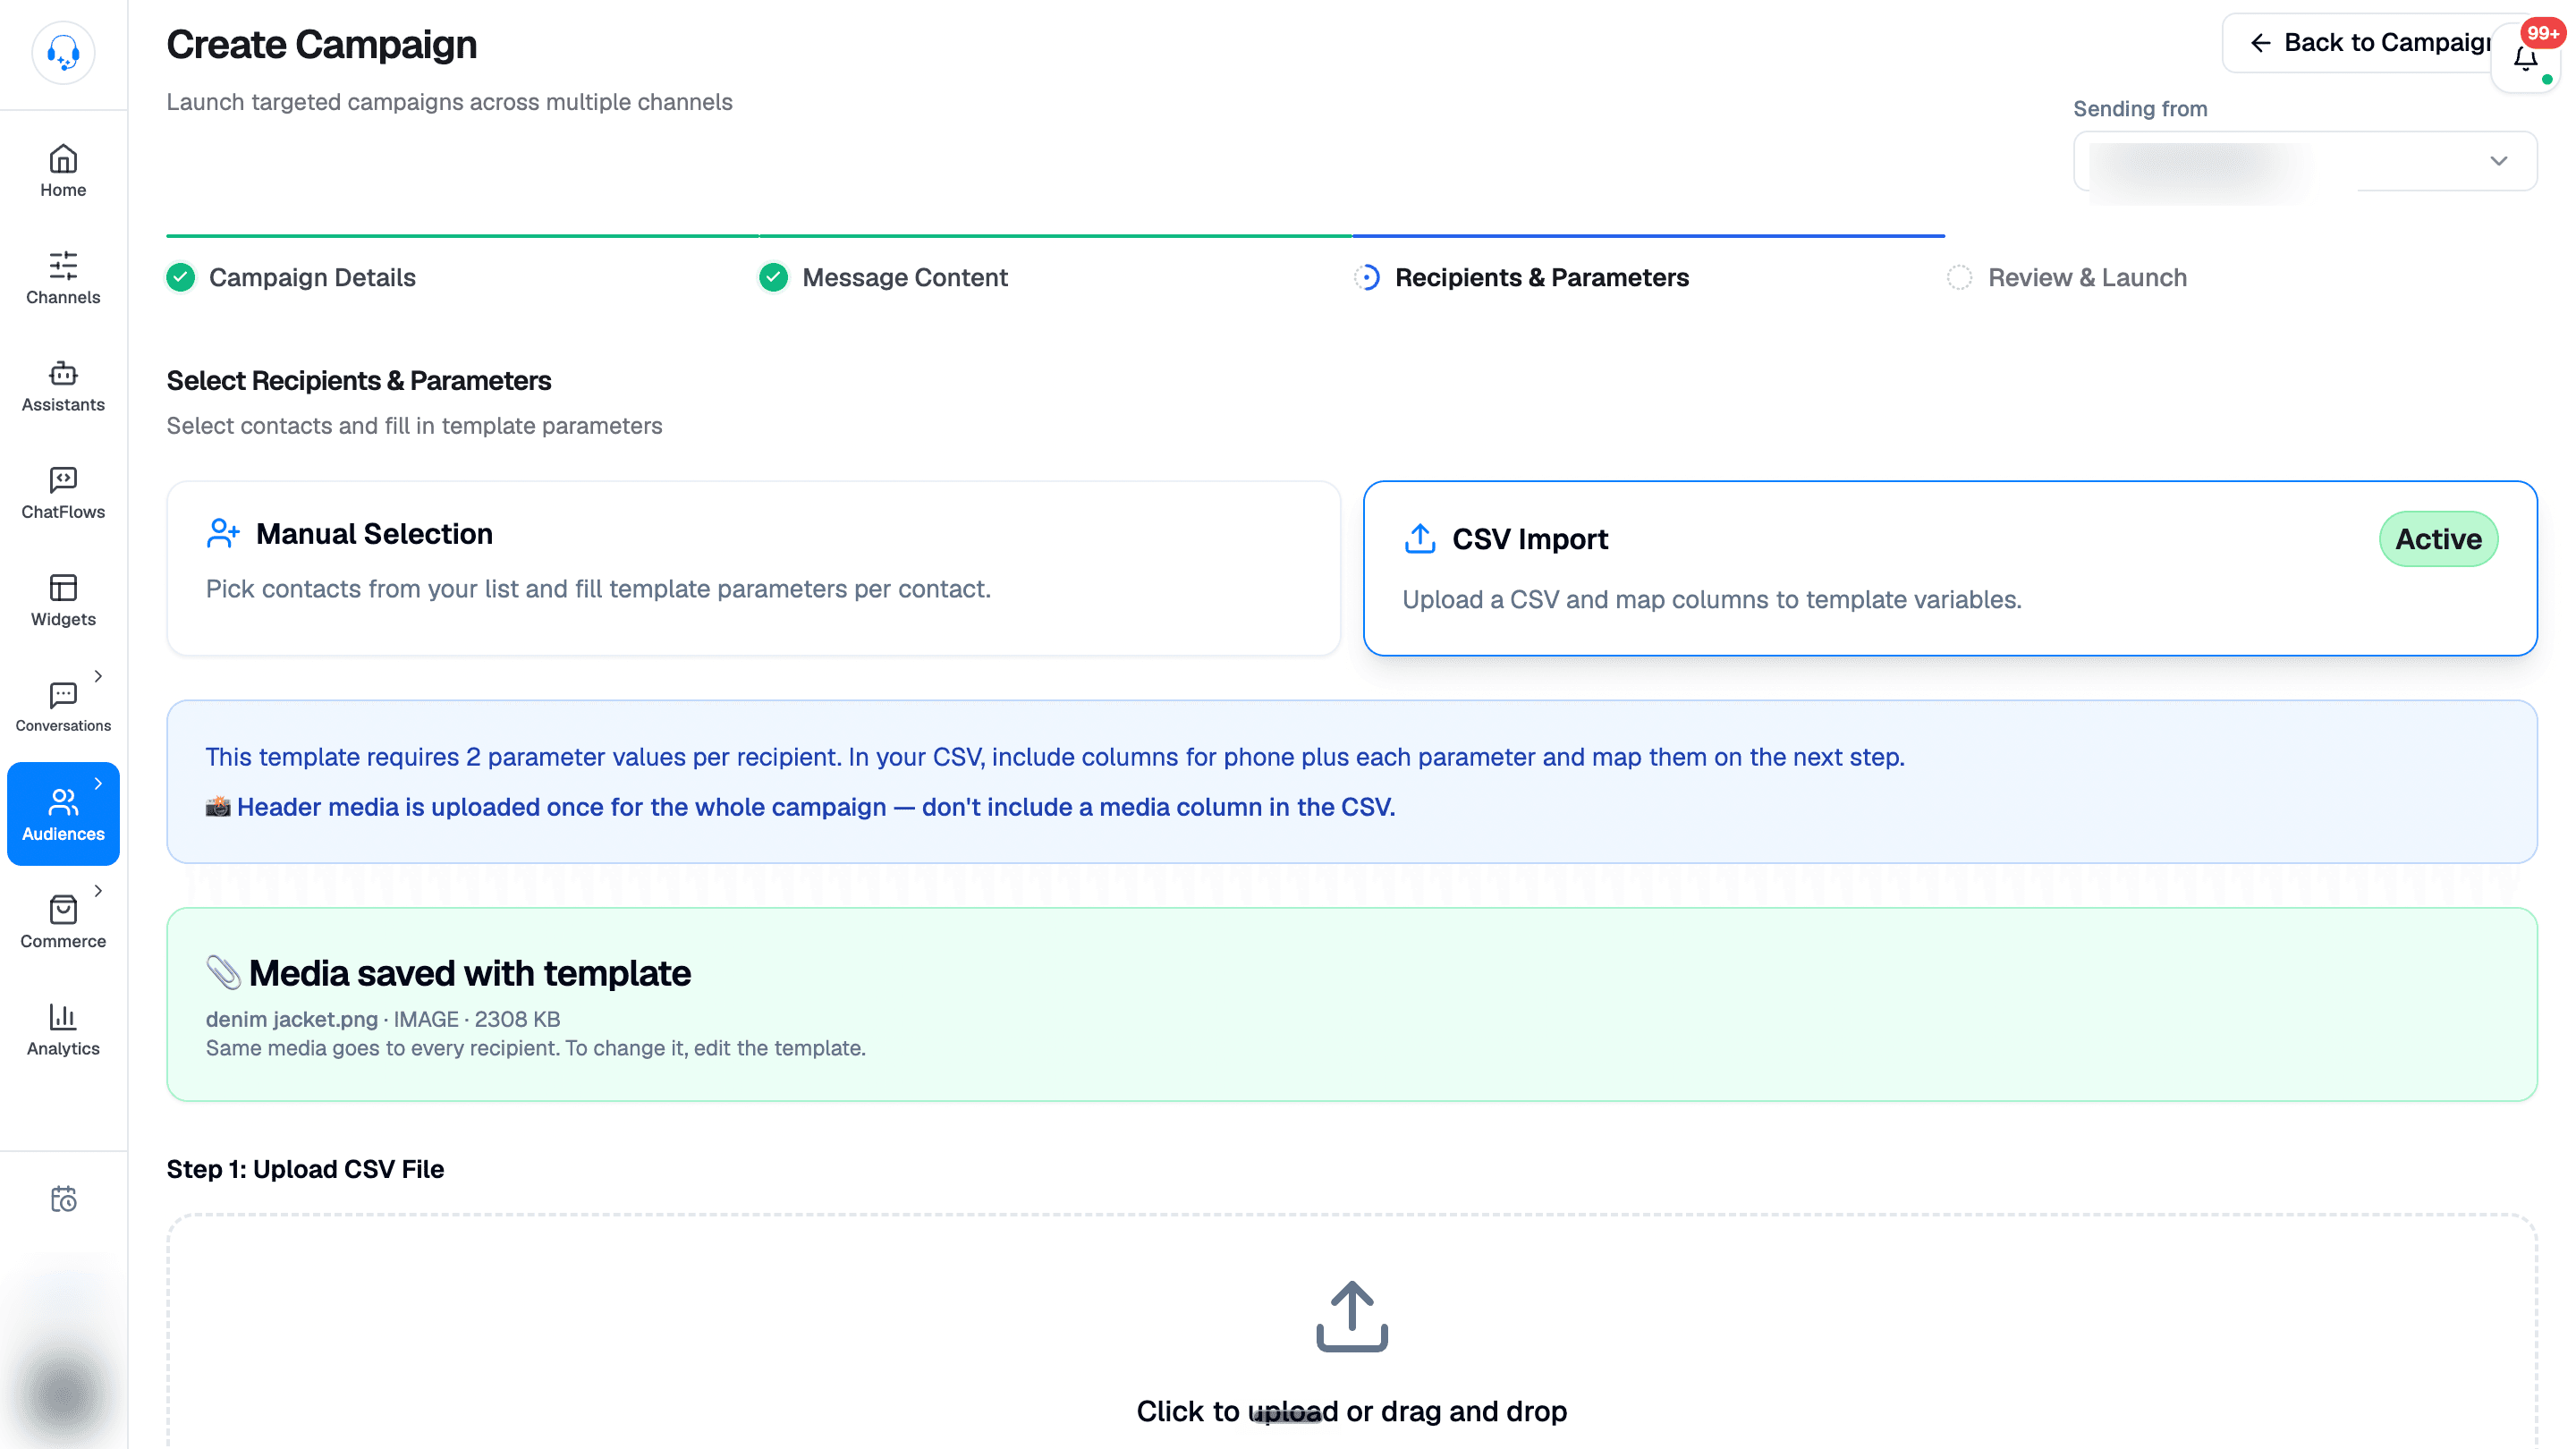The width and height of the screenshot is (2576, 1449).
Task: Choose the CSV Import card
Action: pos(1950,568)
